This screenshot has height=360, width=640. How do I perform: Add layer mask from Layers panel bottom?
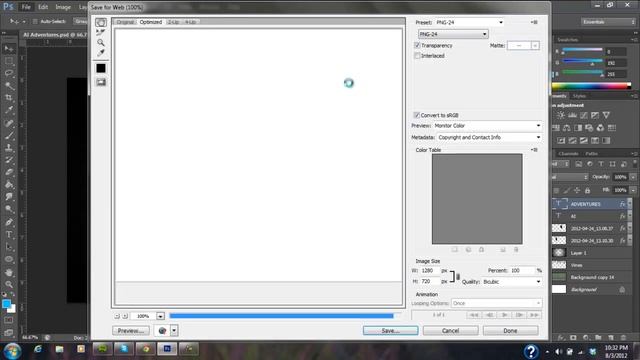[x=573, y=338]
